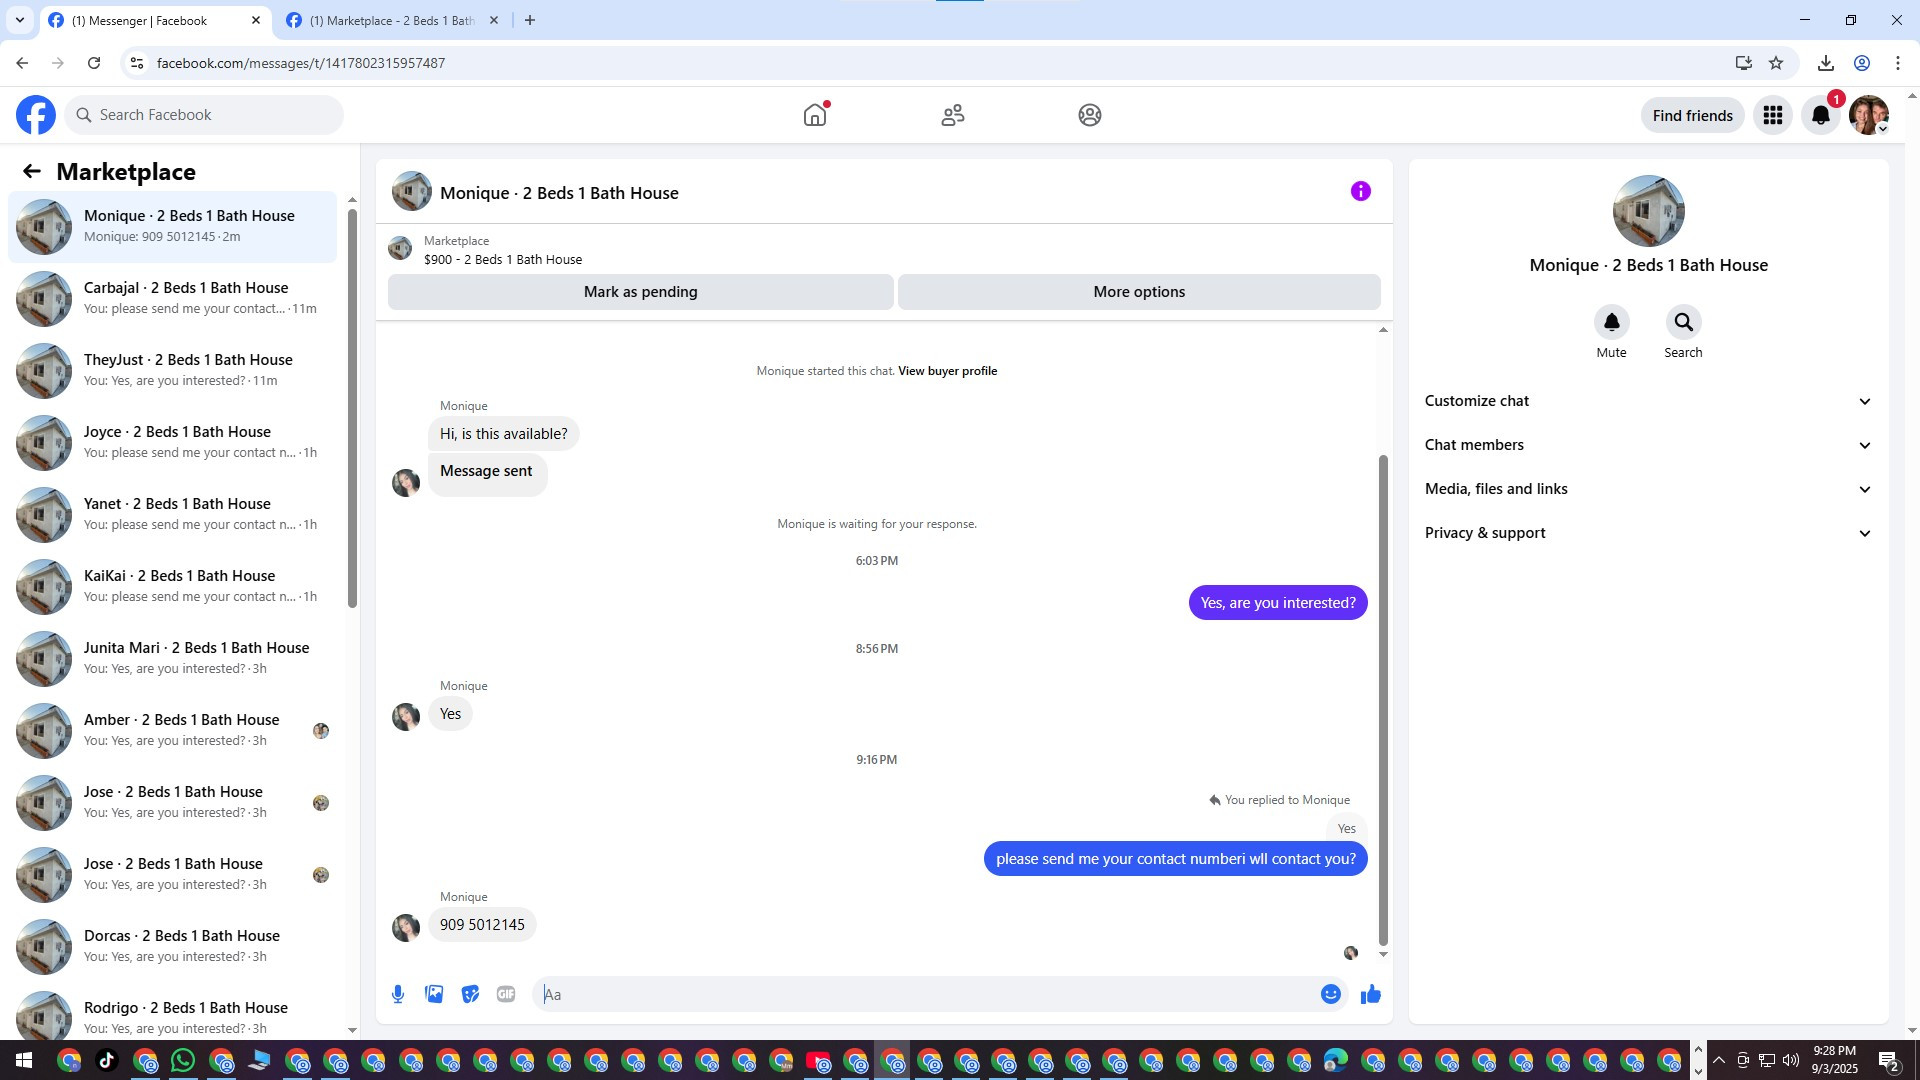The height and width of the screenshot is (1080, 1920).
Task: Expand Media, files and links section
Action: coord(1648,489)
